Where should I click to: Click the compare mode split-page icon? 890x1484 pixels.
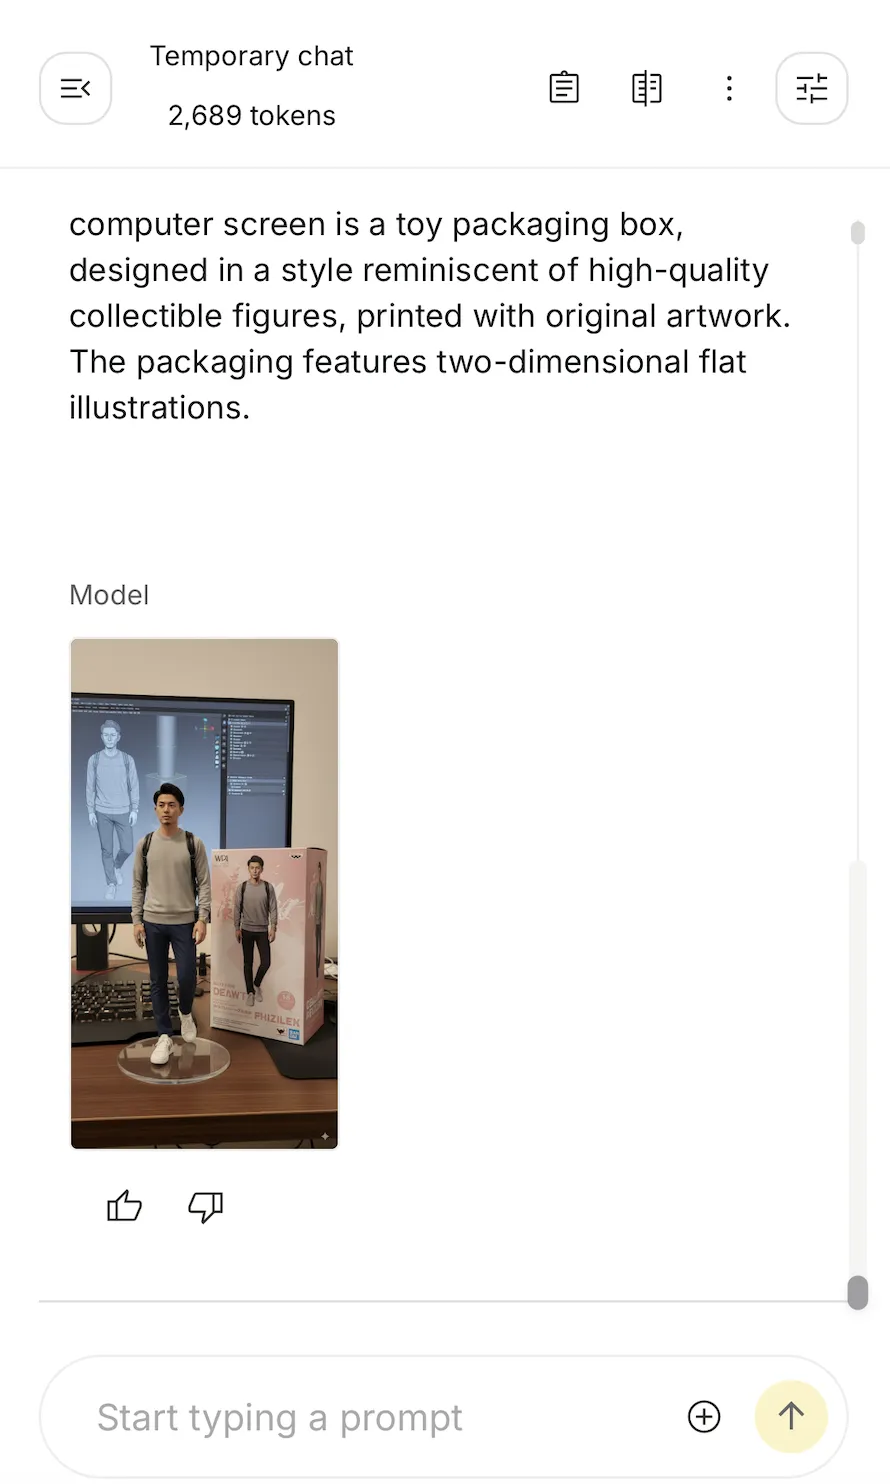647,88
